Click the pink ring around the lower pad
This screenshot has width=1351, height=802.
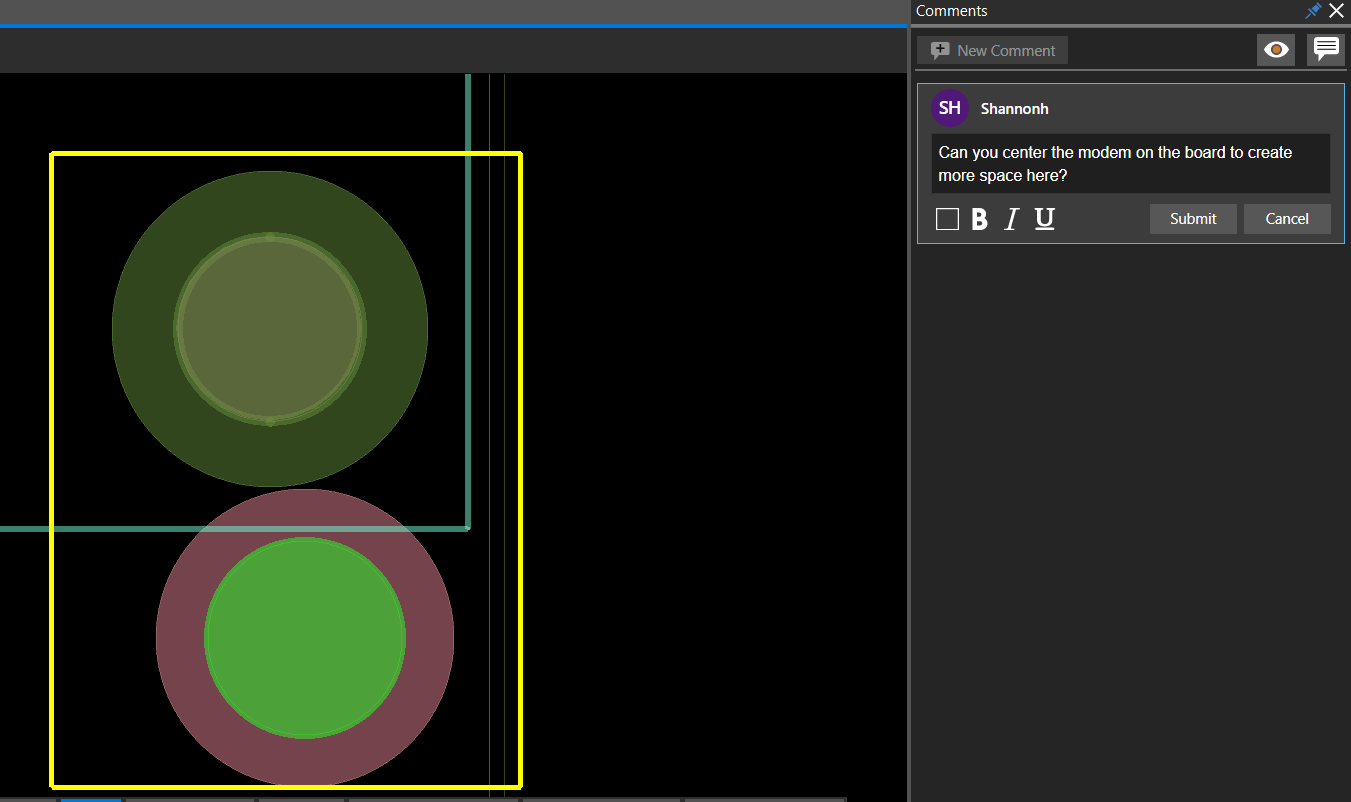pos(180,637)
